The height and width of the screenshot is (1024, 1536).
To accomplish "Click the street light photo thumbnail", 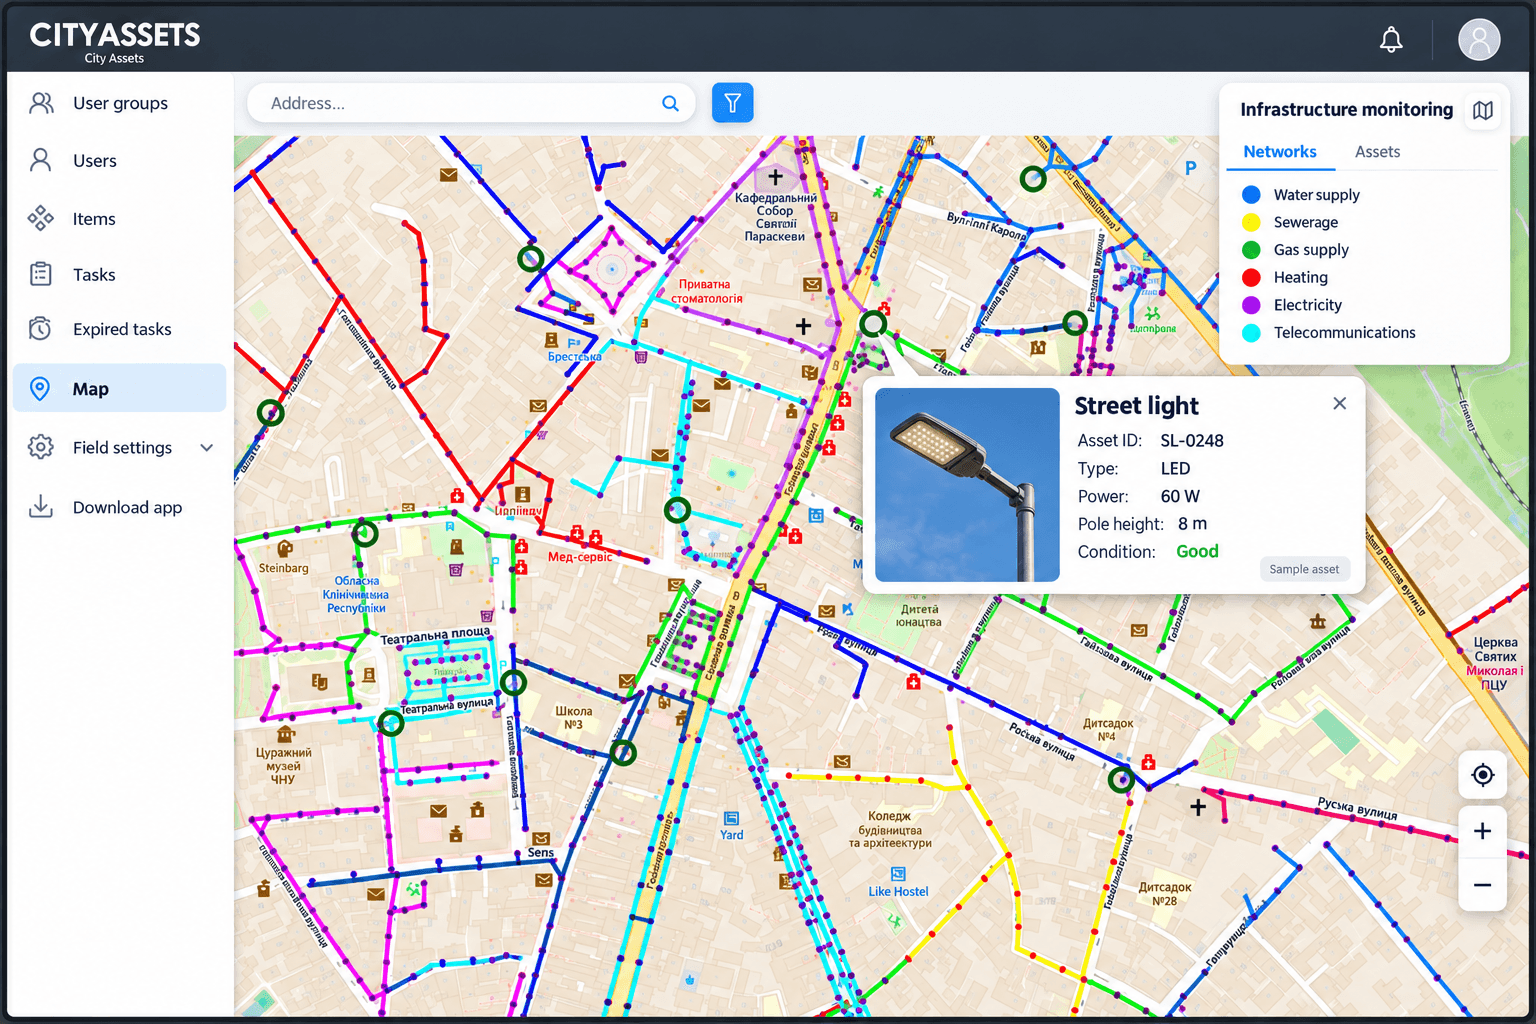I will (x=967, y=485).
